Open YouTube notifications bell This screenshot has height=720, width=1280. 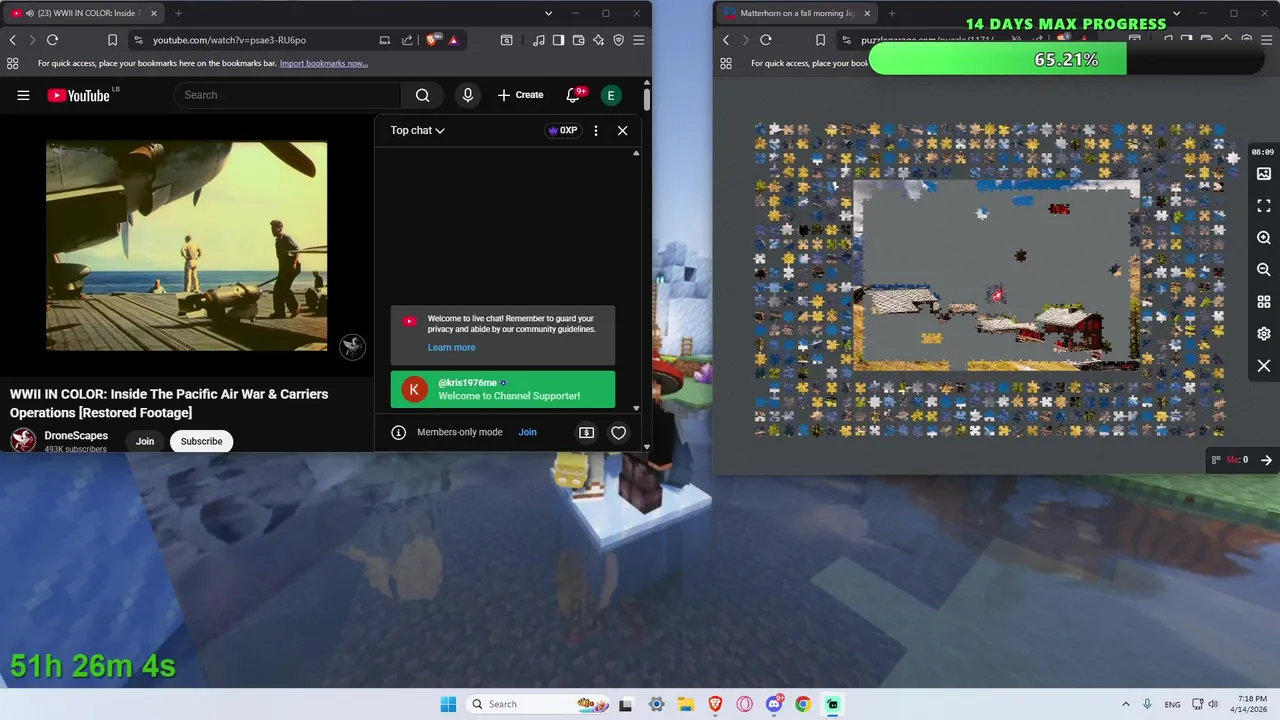[x=573, y=95]
